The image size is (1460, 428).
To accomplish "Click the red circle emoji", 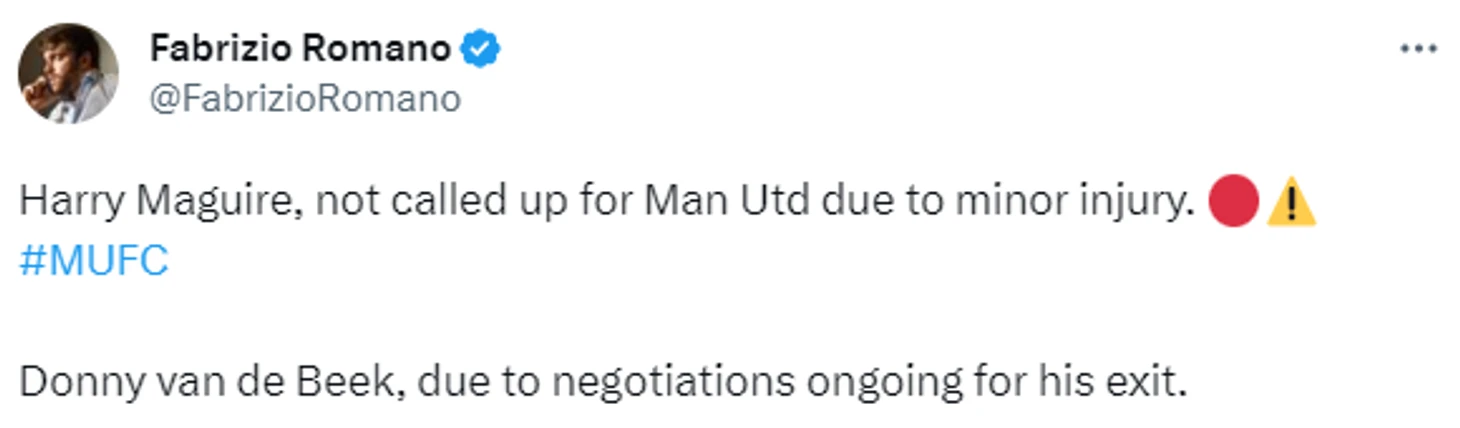I will click(1233, 203).
